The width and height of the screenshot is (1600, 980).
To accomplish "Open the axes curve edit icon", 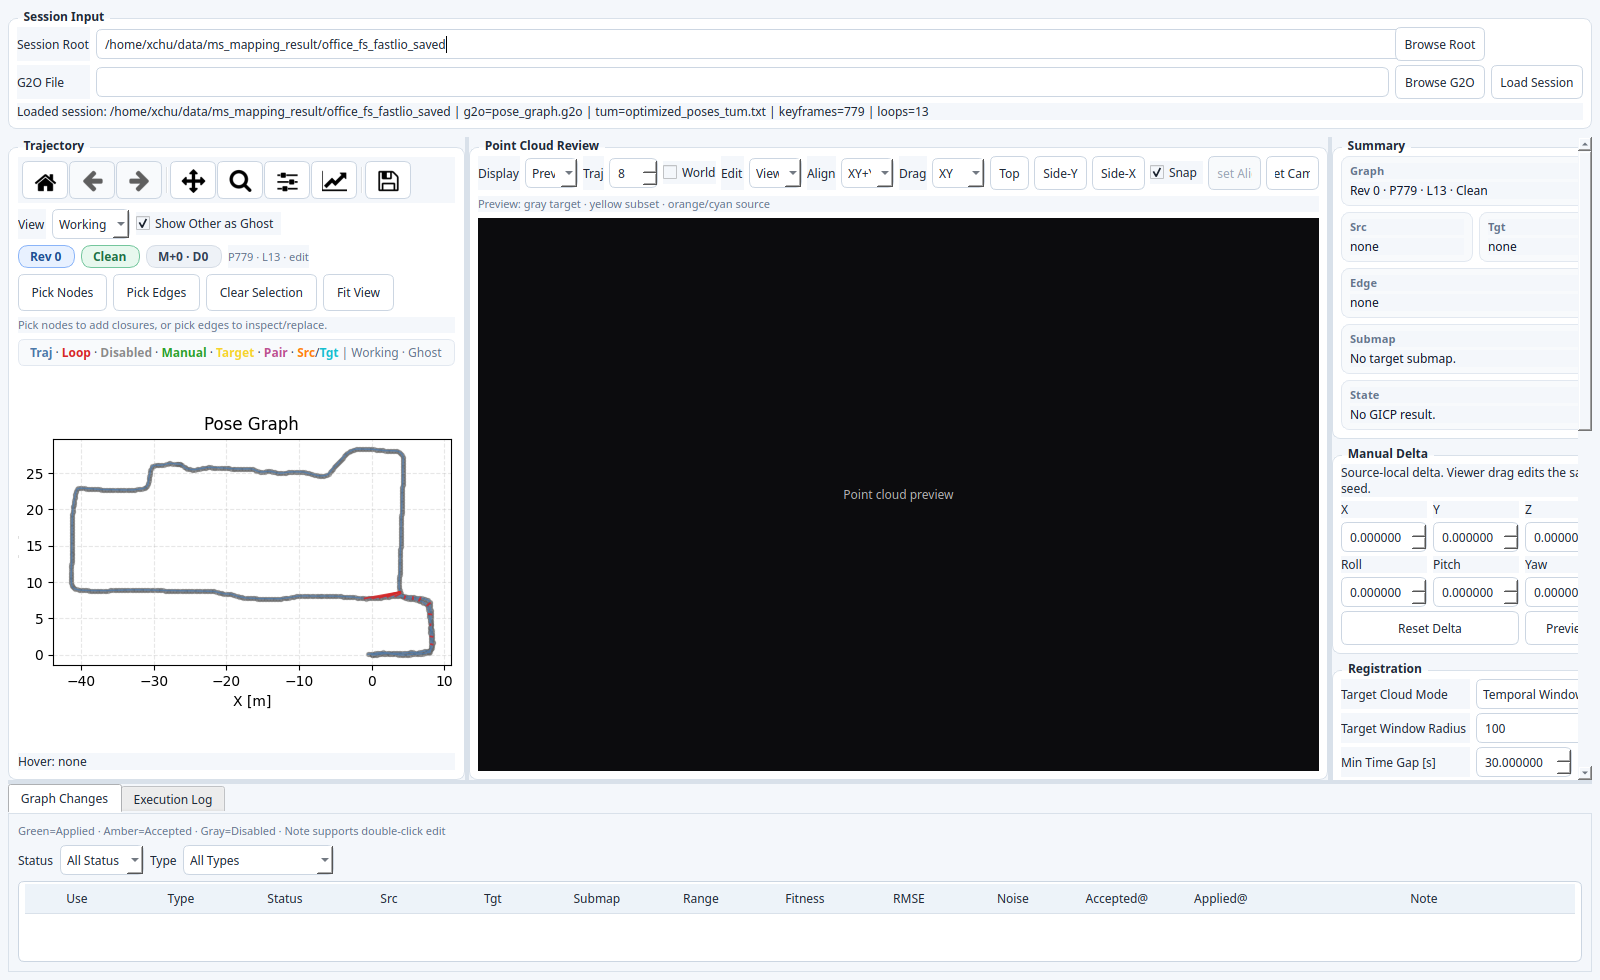I will [334, 181].
